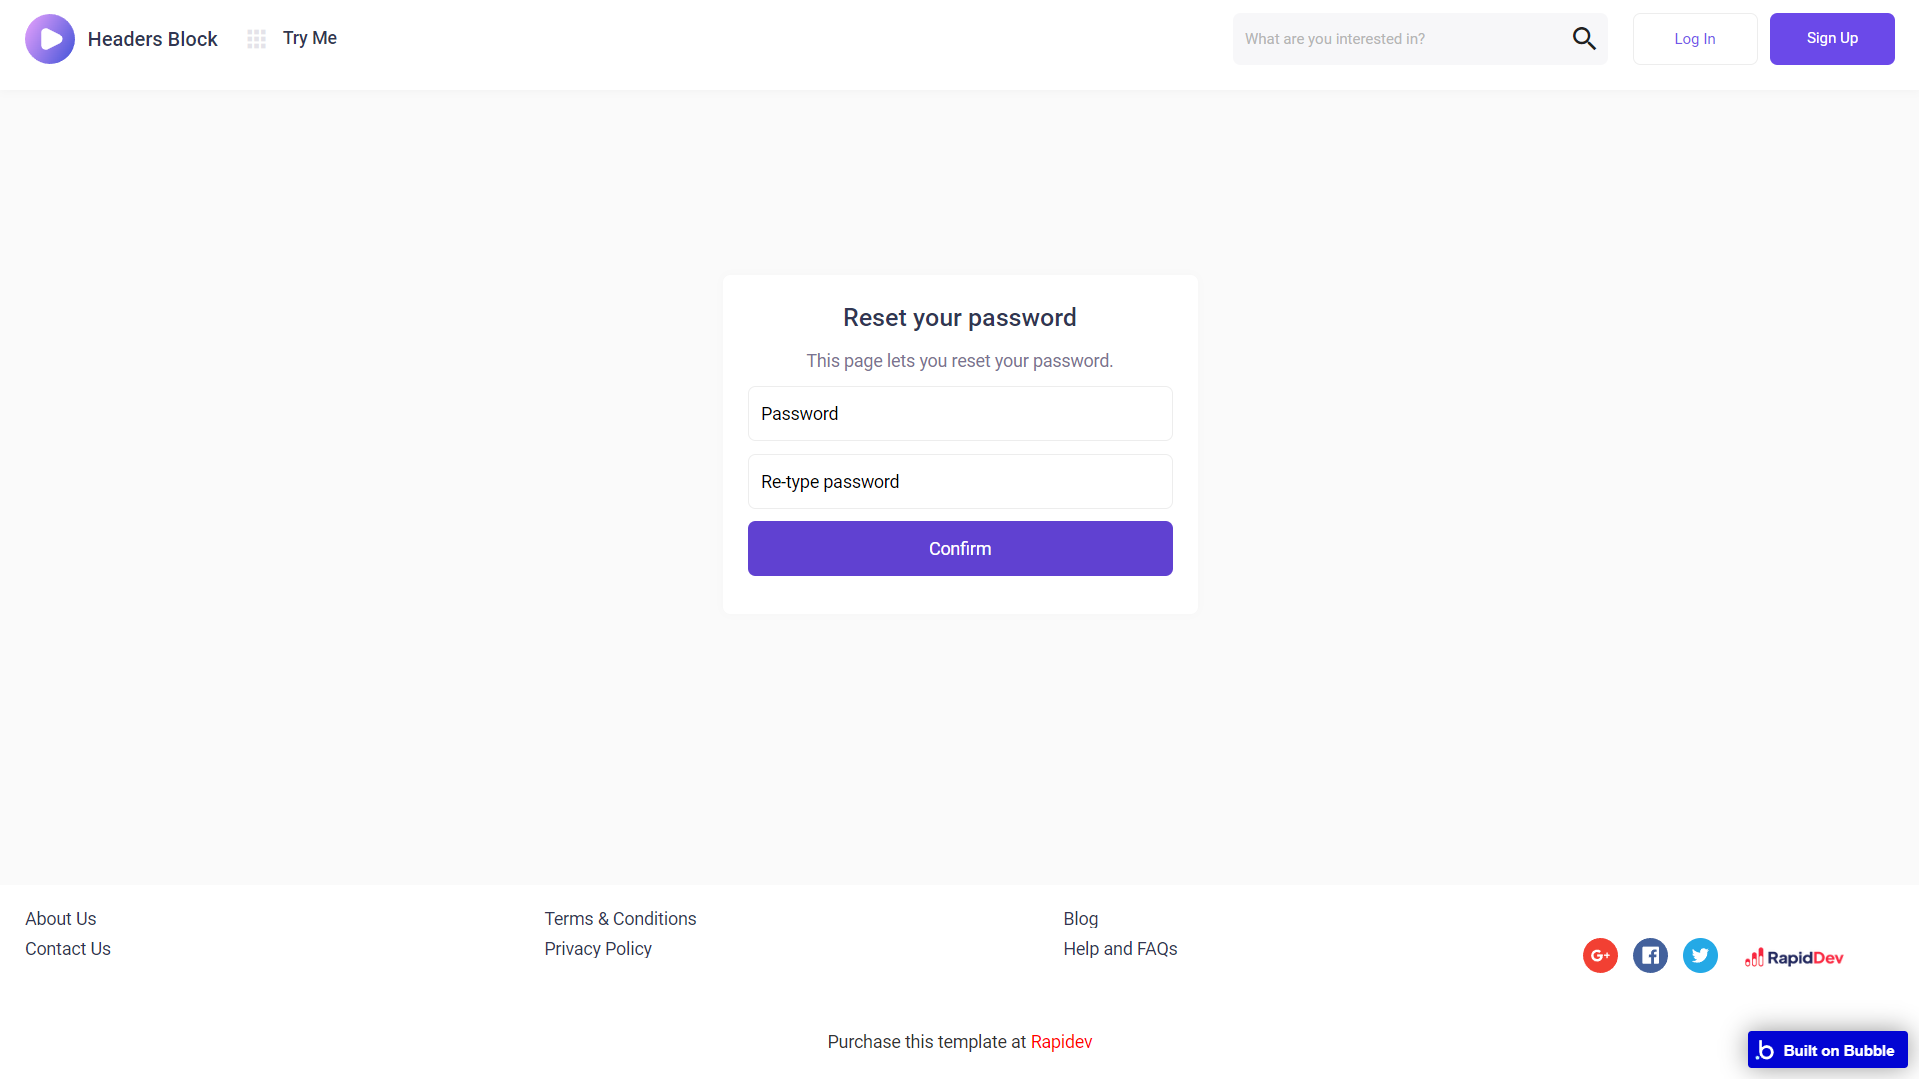Click the Log In button
Screen dimensions: 1919x1079
tap(1695, 39)
